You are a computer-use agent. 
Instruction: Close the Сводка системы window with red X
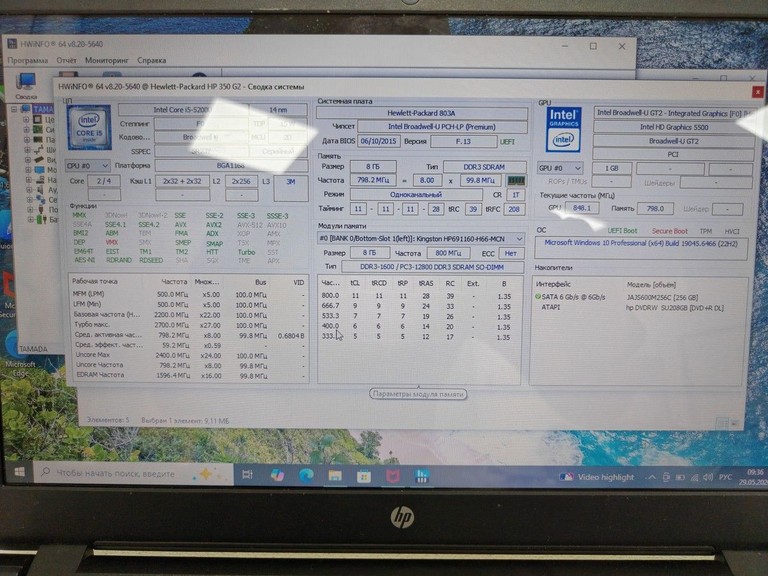pyautogui.click(x=757, y=92)
